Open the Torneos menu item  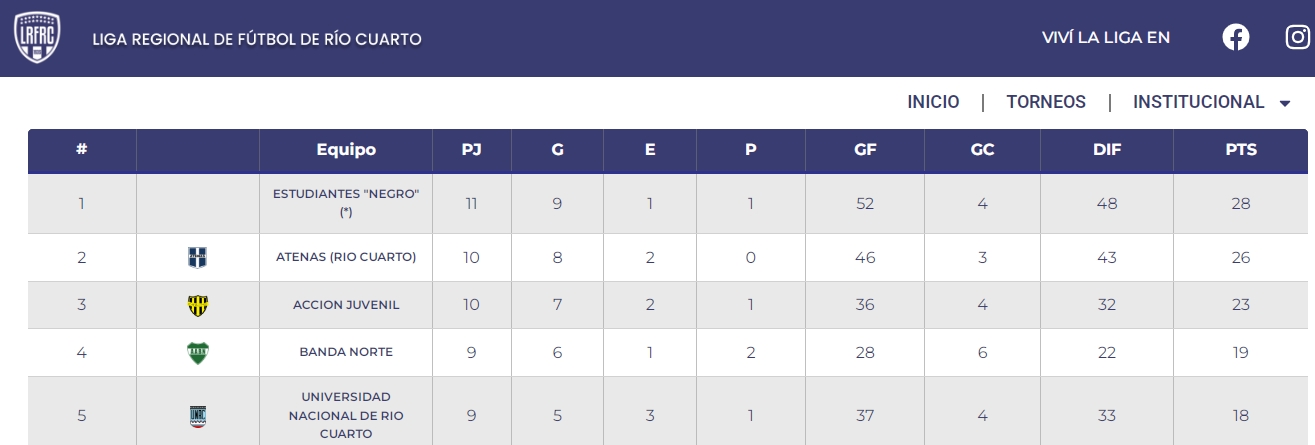(1046, 102)
